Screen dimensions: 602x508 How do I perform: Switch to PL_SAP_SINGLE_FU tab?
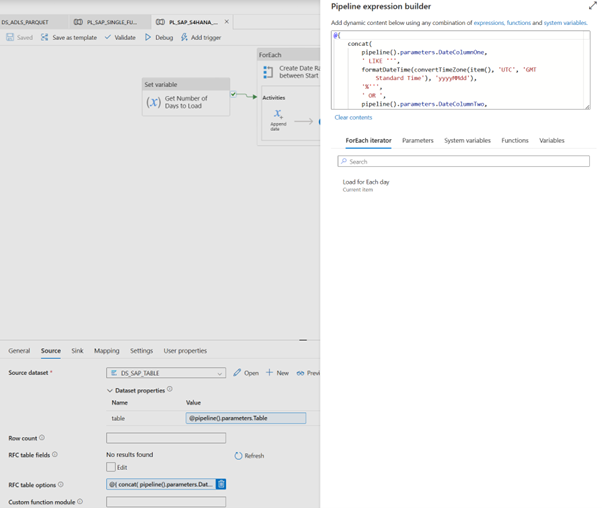pos(105,22)
